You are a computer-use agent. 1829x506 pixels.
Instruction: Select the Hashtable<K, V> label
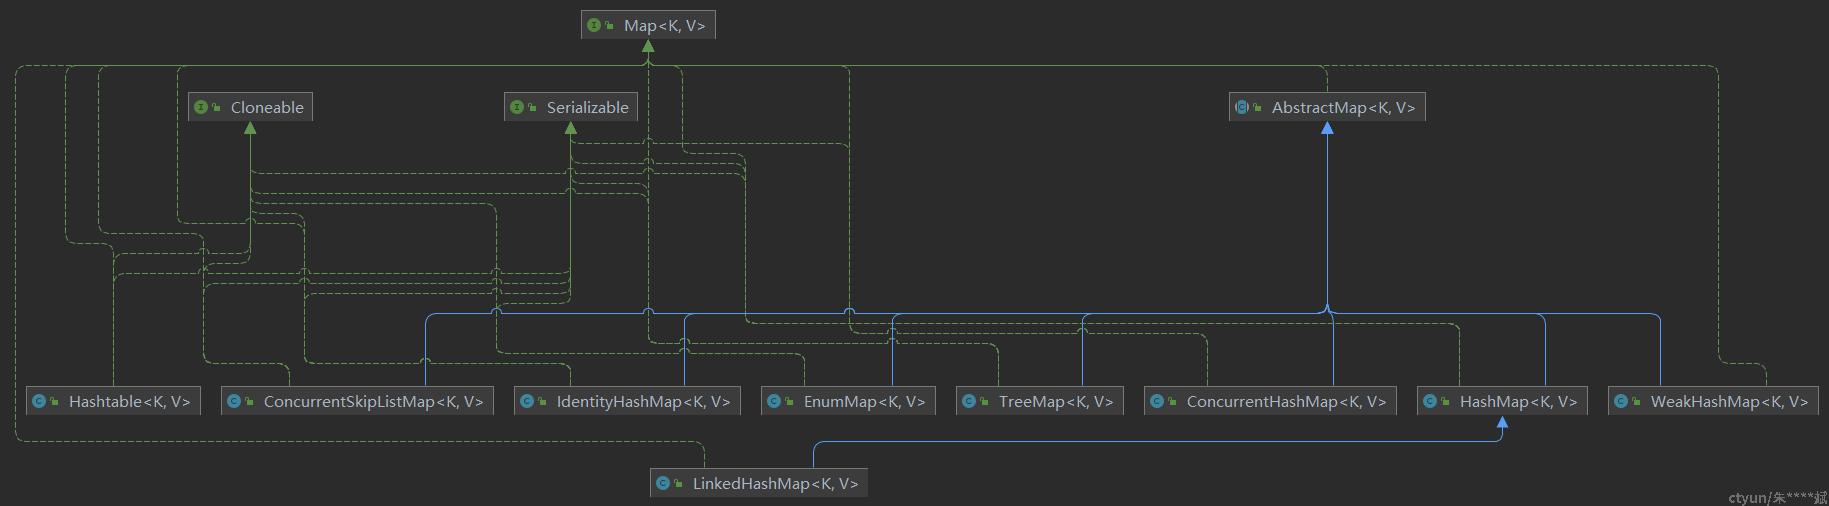(x=129, y=401)
